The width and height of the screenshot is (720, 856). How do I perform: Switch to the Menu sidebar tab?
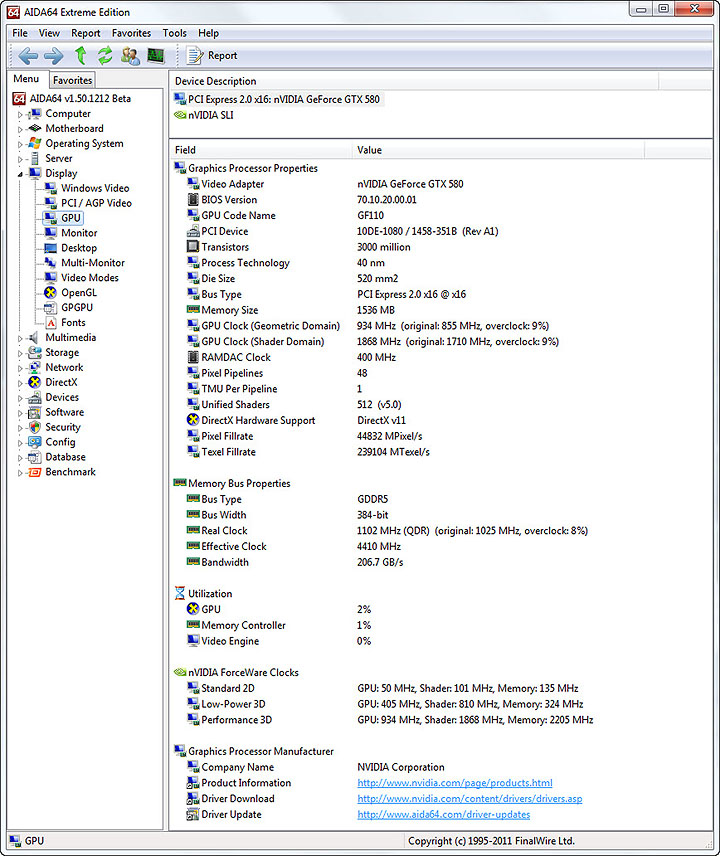[x=26, y=79]
